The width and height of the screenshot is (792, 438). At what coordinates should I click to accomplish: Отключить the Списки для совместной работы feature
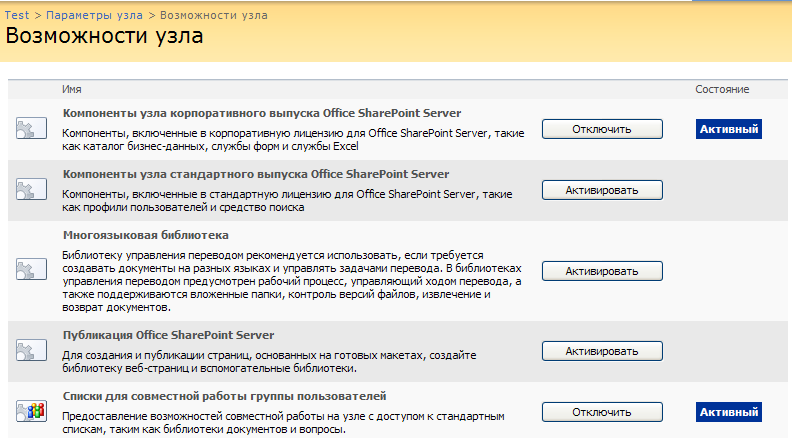coord(602,412)
